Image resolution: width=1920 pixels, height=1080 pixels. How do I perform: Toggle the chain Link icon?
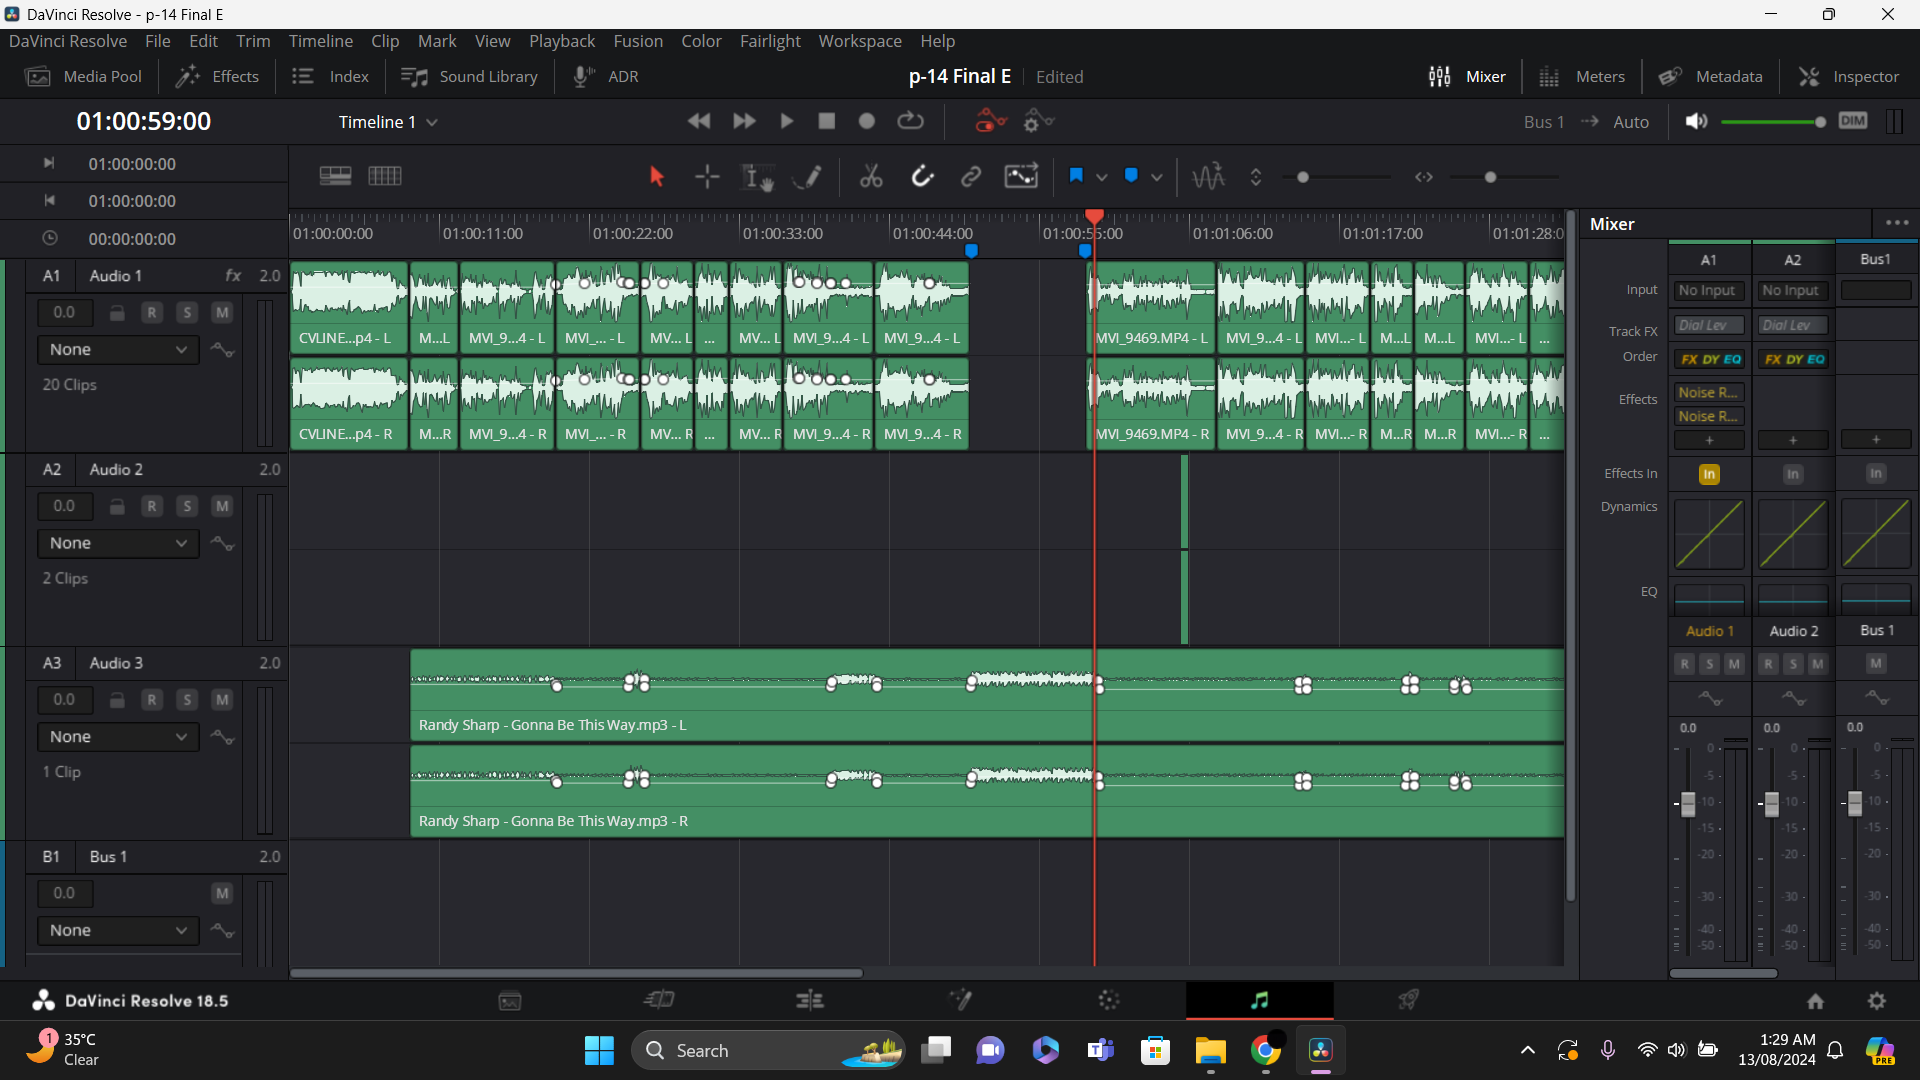click(970, 177)
